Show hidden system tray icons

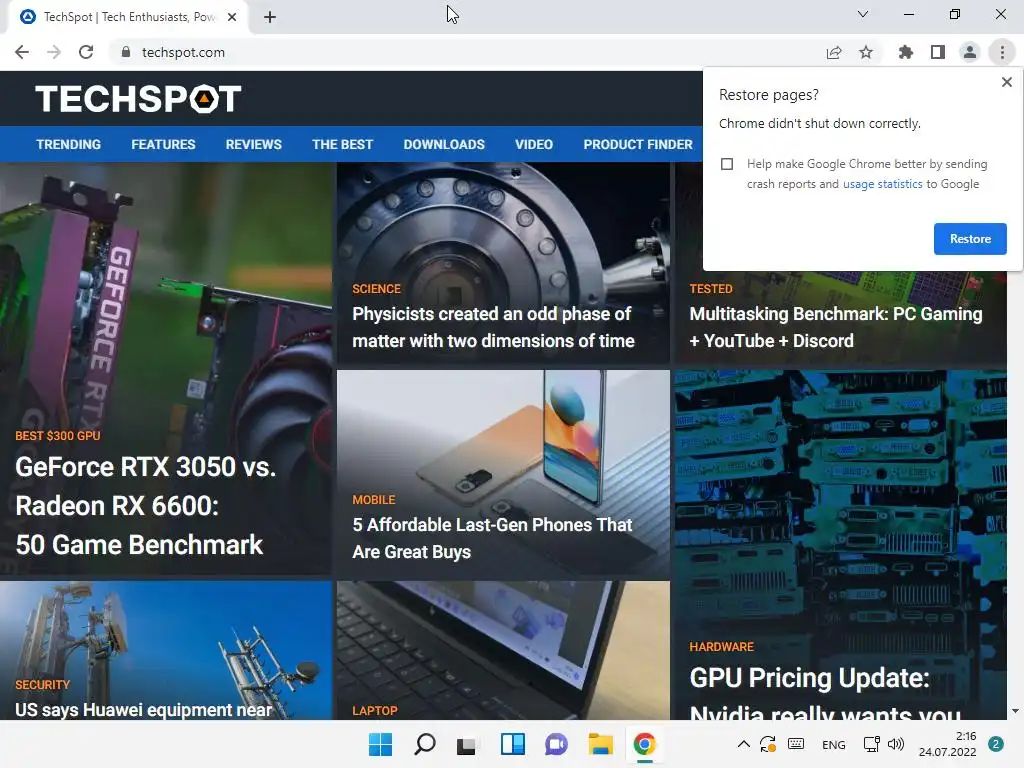coord(743,744)
